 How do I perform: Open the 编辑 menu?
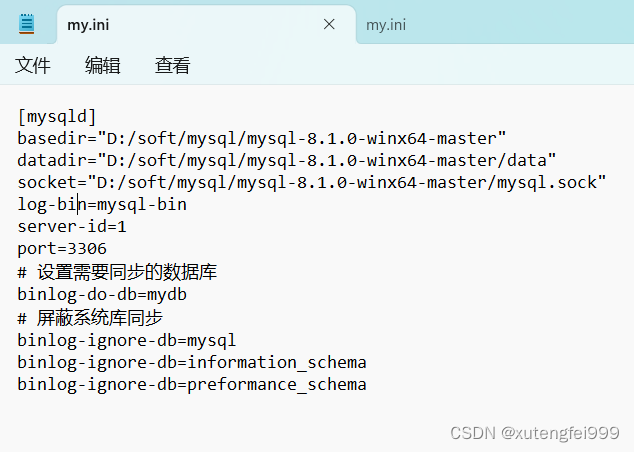click(x=103, y=66)
